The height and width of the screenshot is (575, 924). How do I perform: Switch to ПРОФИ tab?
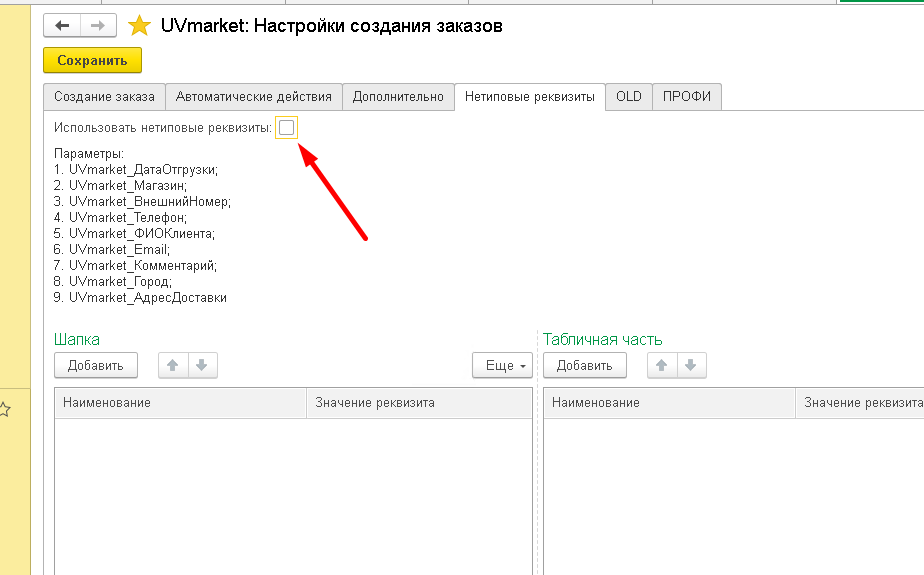click(687, 97)
